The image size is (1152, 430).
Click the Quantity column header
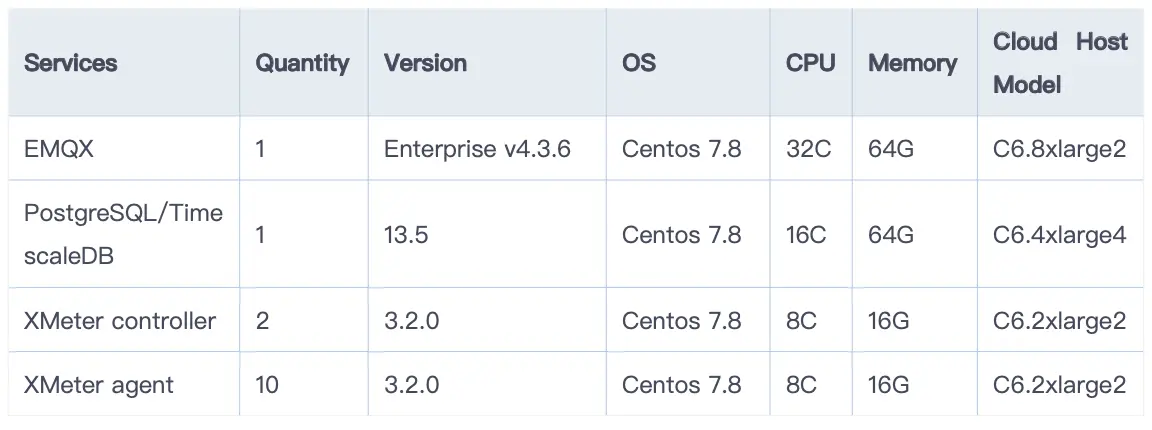click(x=302, y=63)
